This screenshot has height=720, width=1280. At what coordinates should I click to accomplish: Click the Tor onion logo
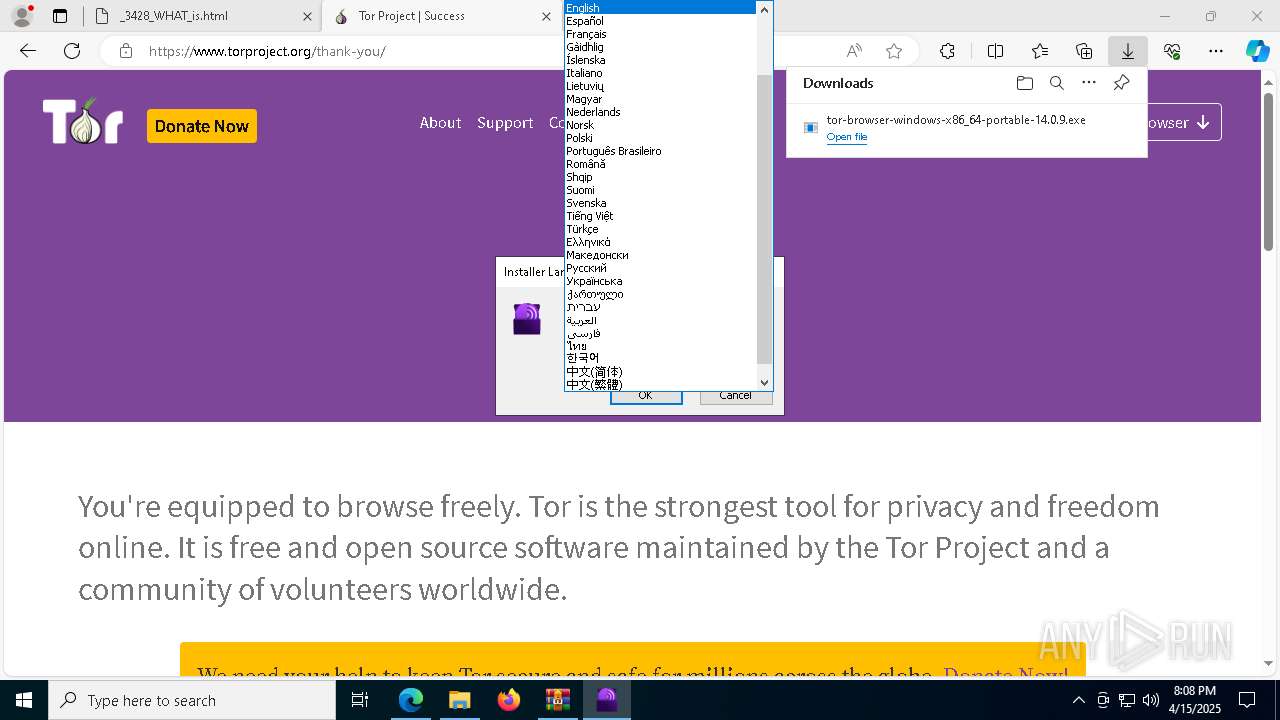83,122
